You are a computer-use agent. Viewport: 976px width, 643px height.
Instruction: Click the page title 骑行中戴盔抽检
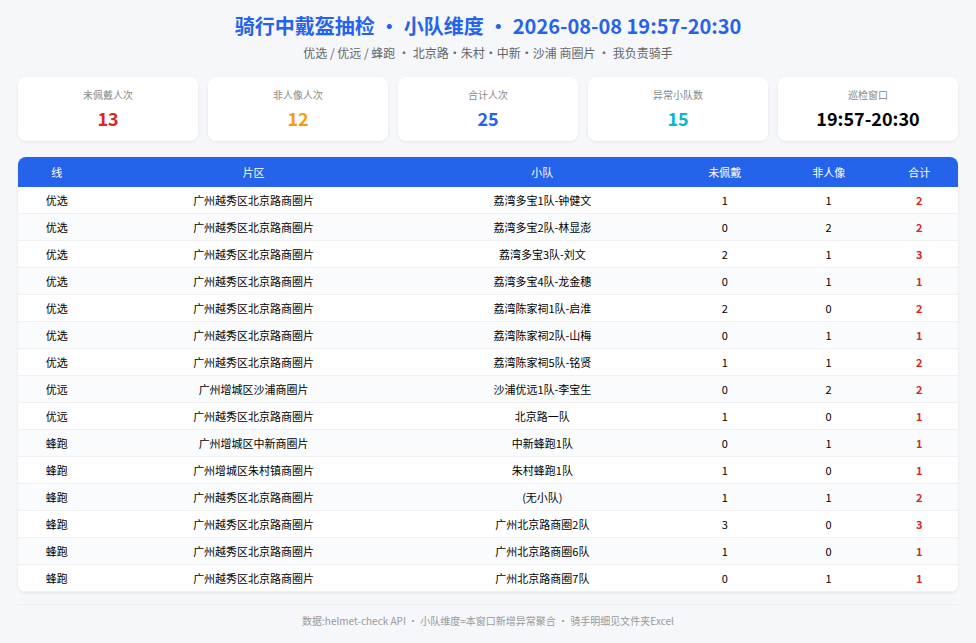point(305,27)
